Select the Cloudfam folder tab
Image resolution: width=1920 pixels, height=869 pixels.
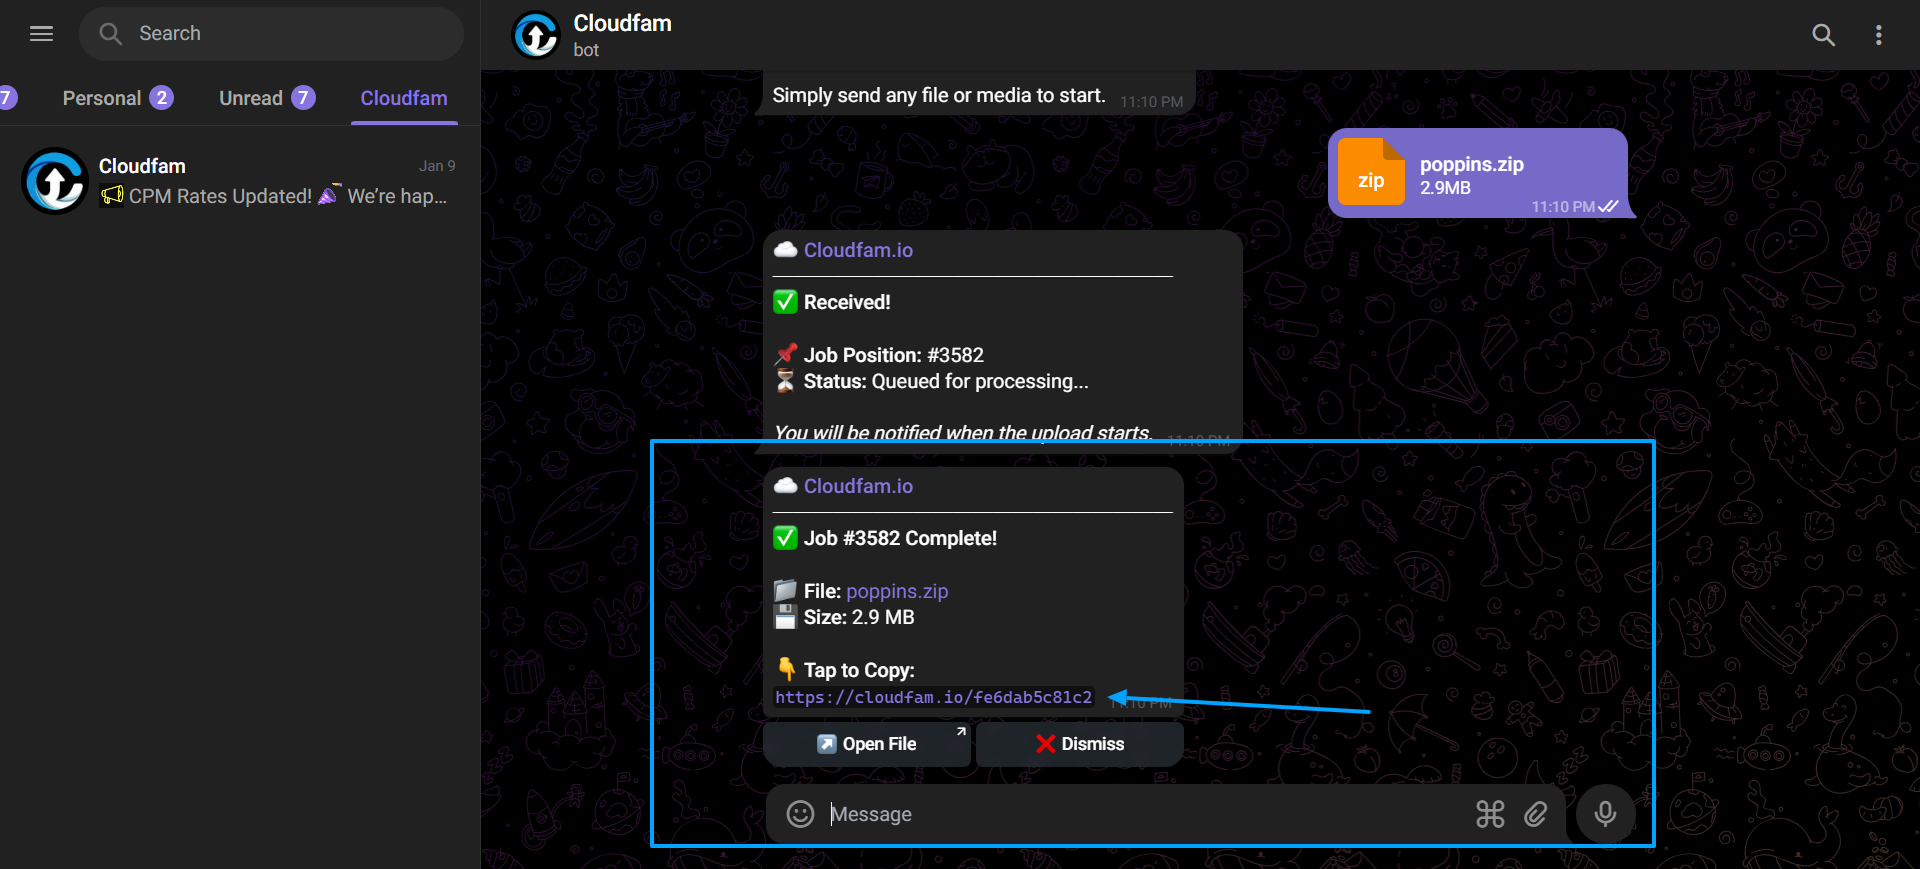404,98
